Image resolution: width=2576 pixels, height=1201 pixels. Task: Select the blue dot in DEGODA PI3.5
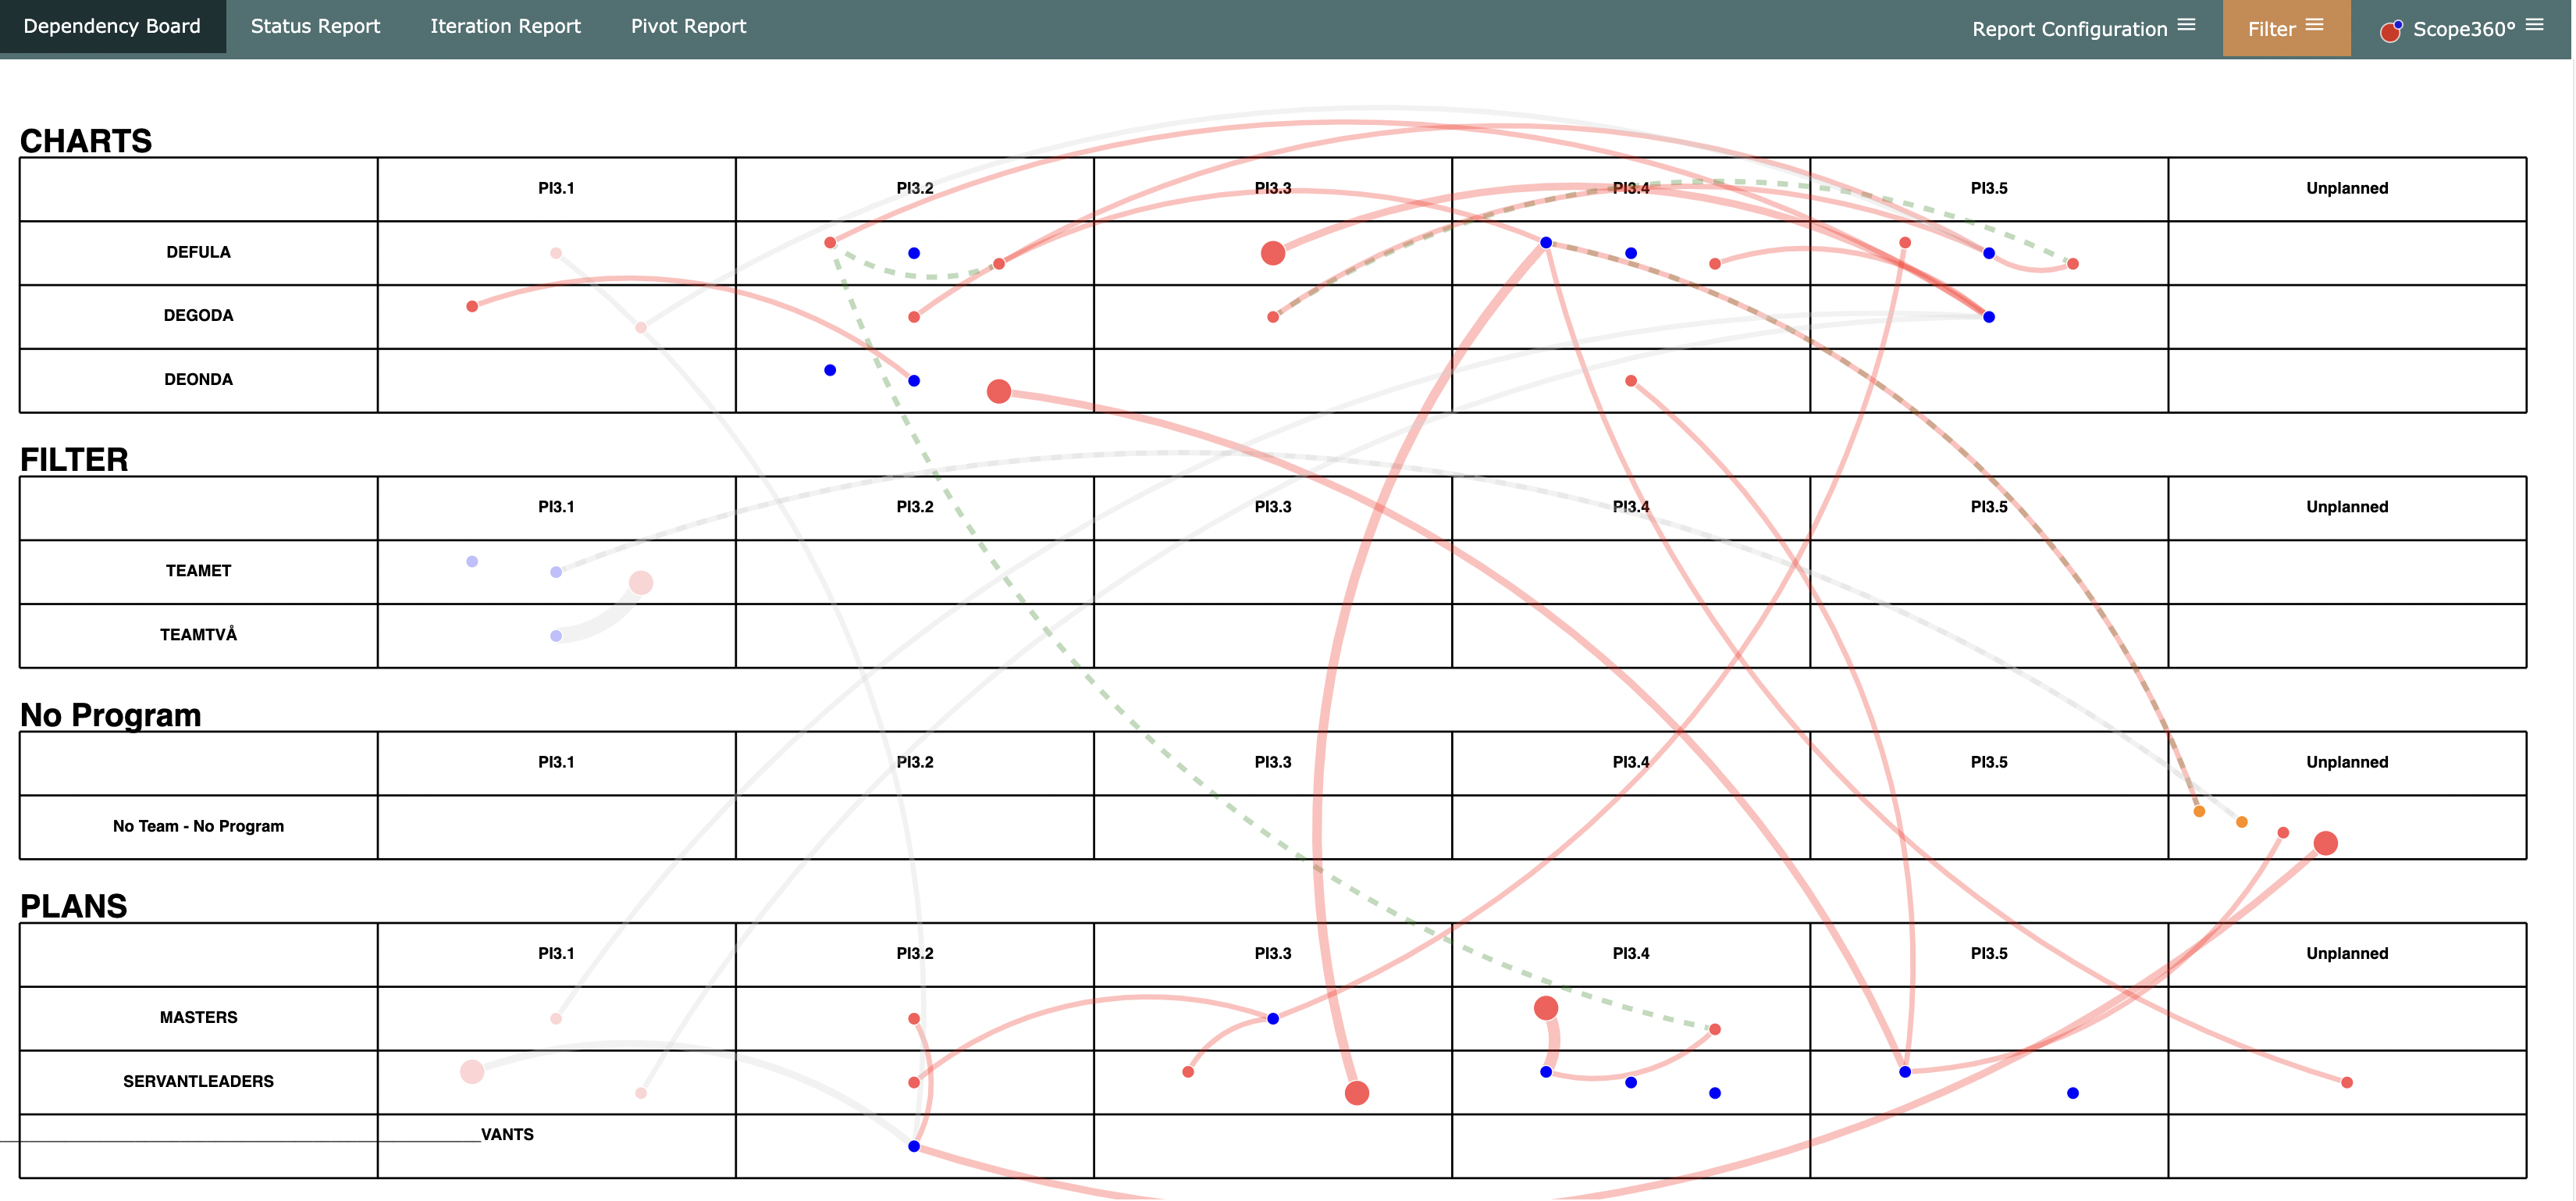[x=1988, y=317]
